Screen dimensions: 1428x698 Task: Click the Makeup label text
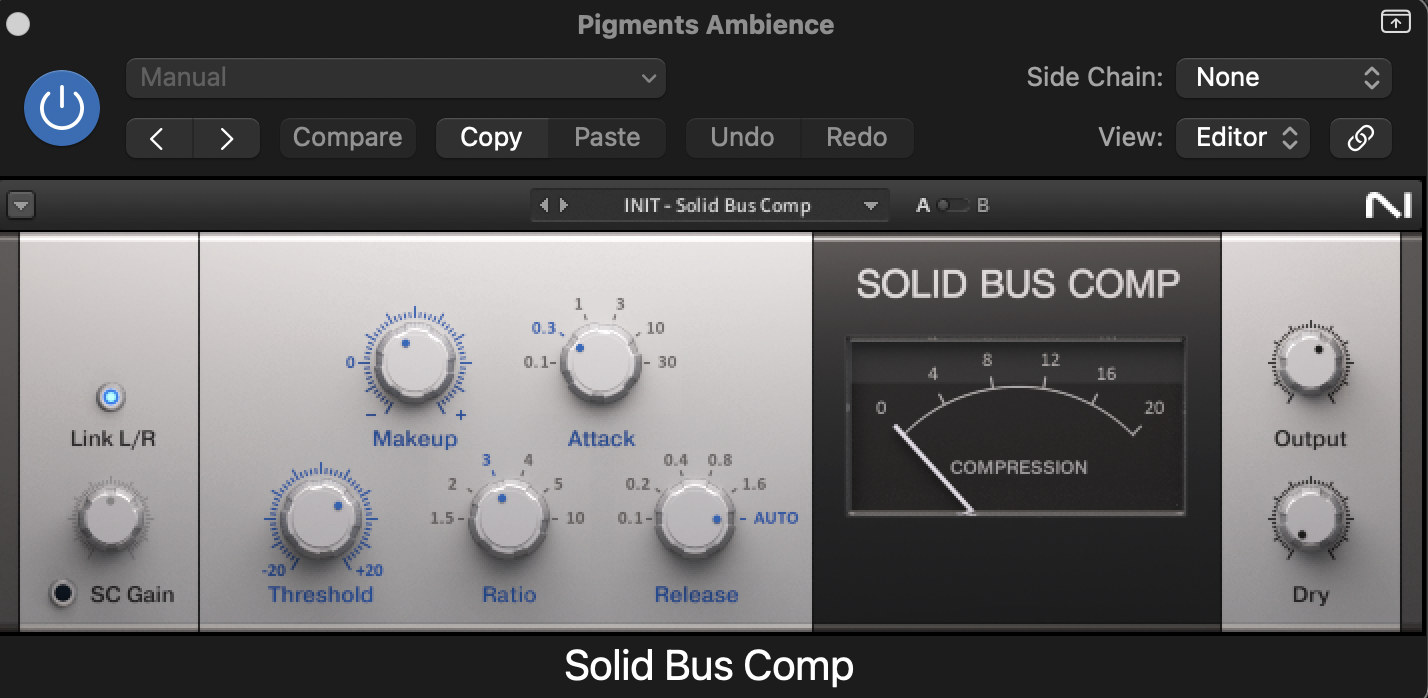coord(415,438)
